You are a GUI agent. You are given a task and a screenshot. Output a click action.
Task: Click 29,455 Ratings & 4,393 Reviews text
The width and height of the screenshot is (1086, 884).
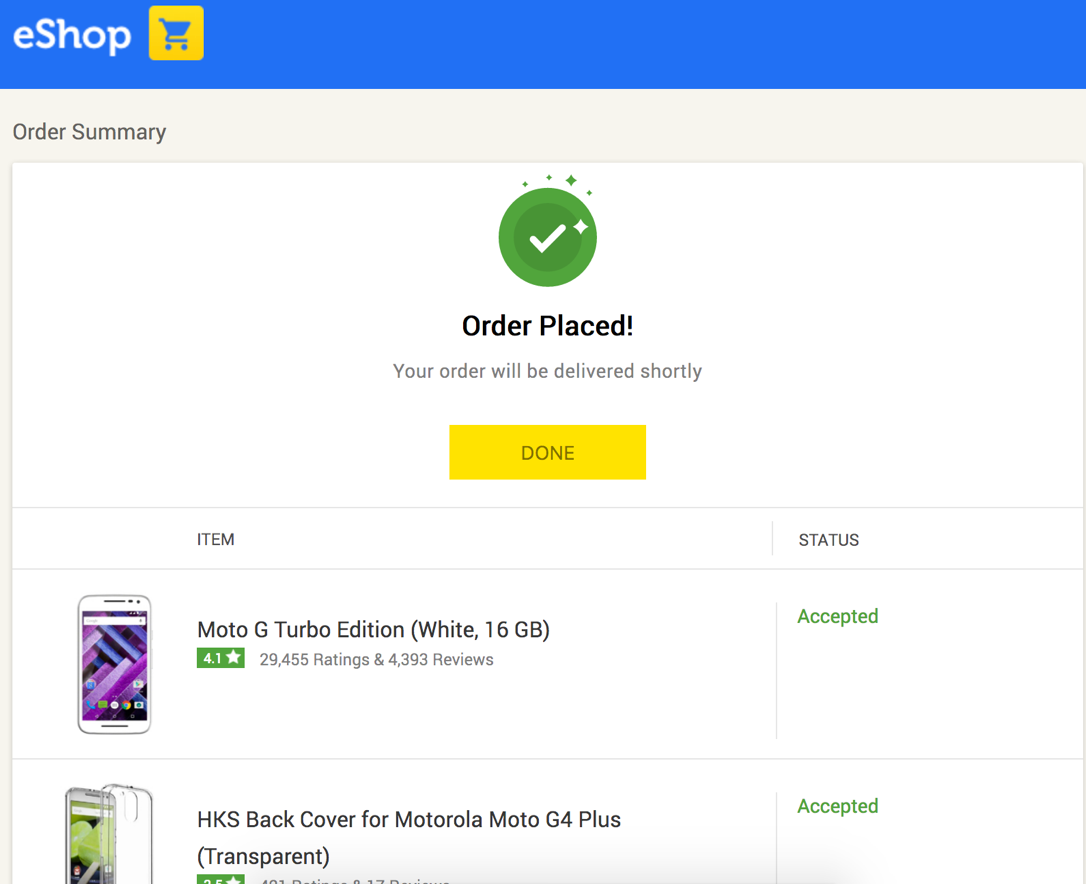click(x=376, y=660)
